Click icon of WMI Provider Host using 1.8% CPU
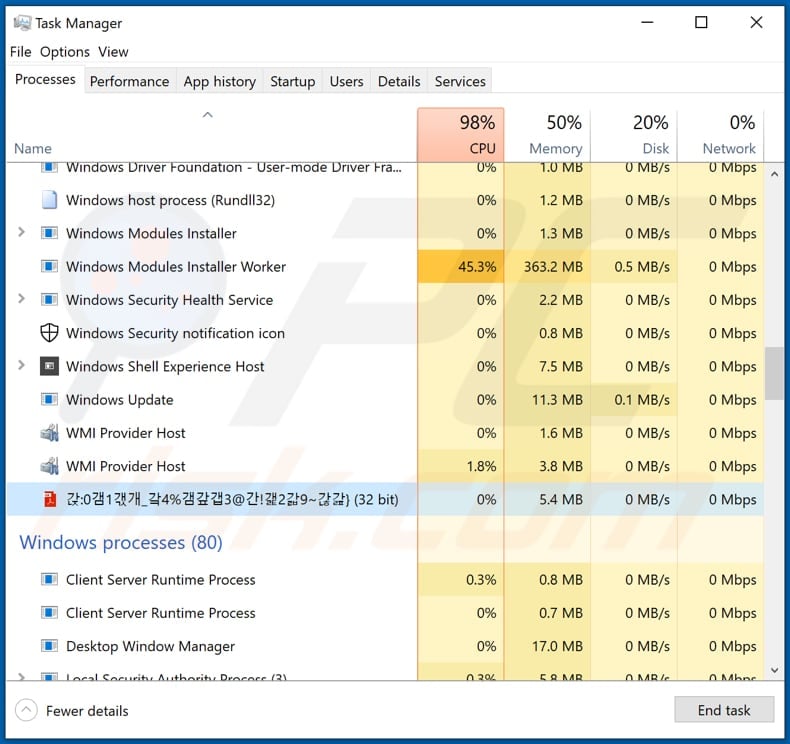Screen dimensions: 790x744 49,466
